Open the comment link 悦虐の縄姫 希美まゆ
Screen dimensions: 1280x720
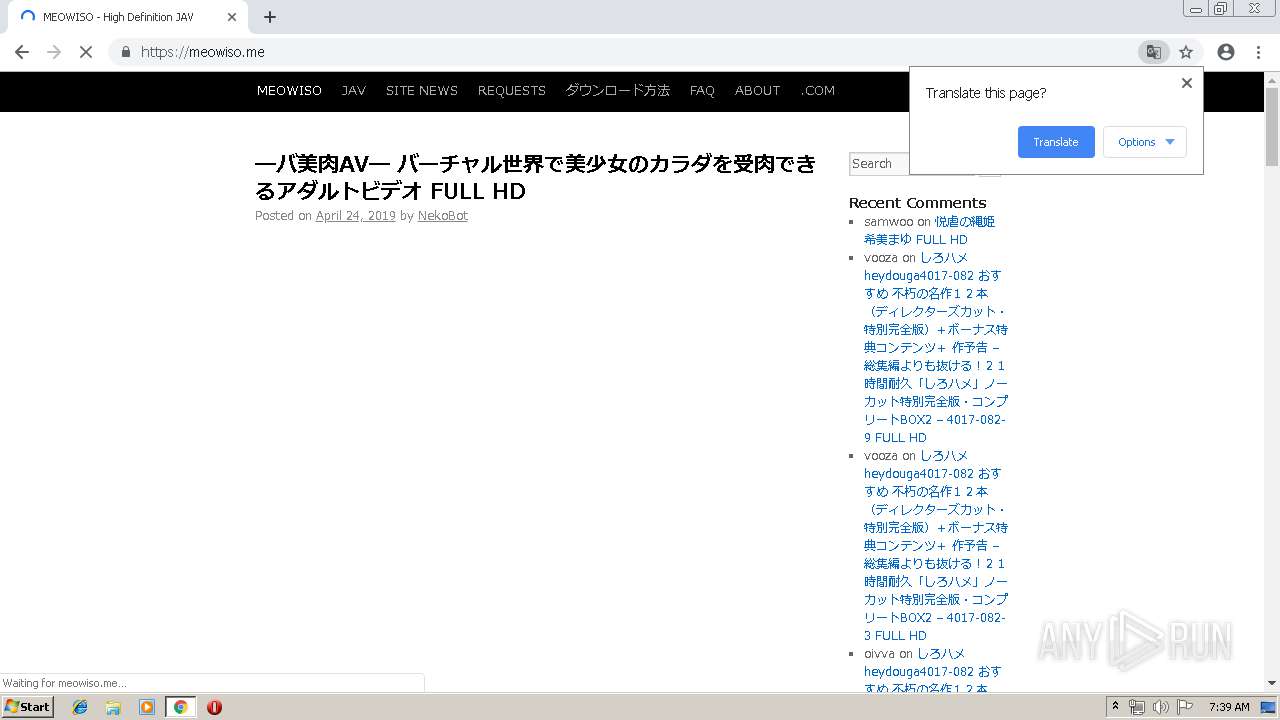930,231
